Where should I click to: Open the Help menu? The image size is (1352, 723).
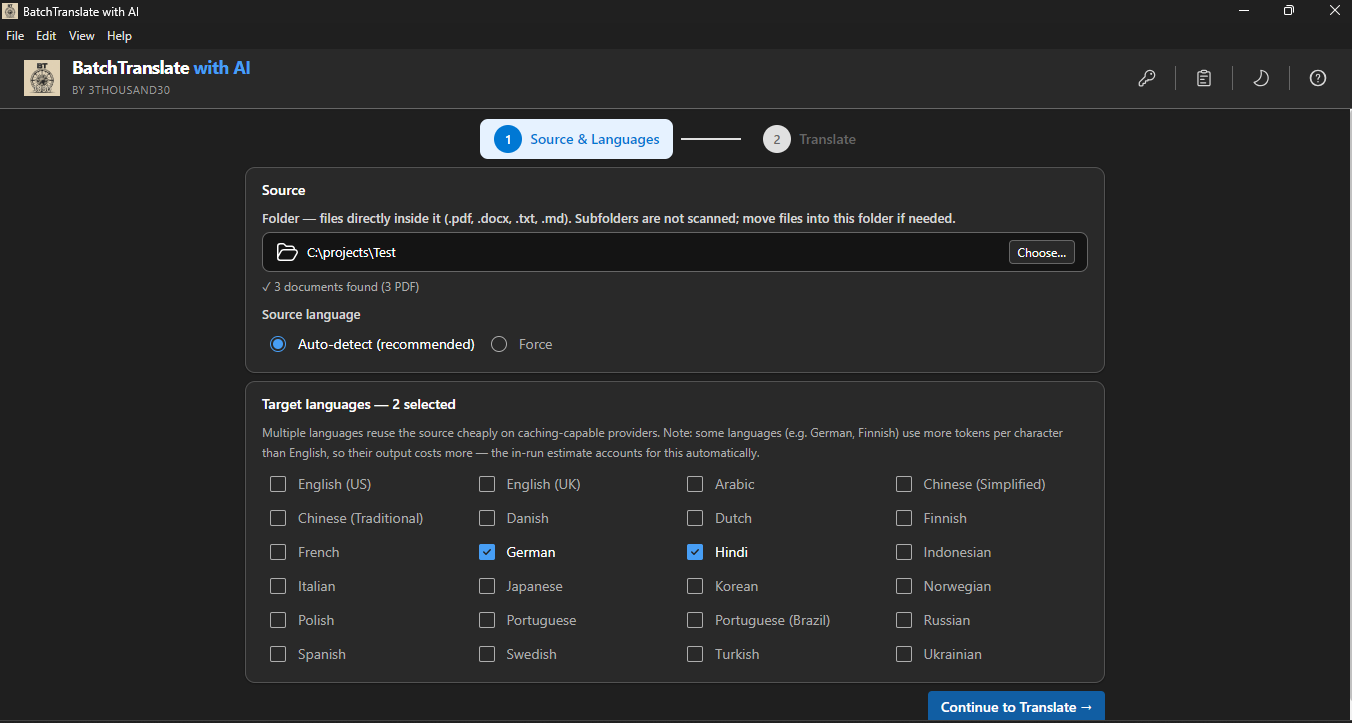tap(119, 36)
